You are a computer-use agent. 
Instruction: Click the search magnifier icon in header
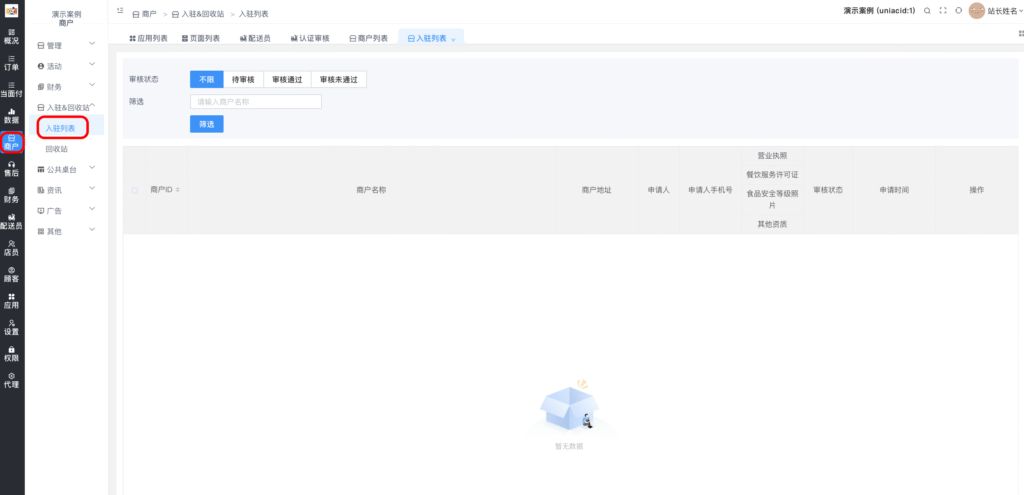(927, 11)
